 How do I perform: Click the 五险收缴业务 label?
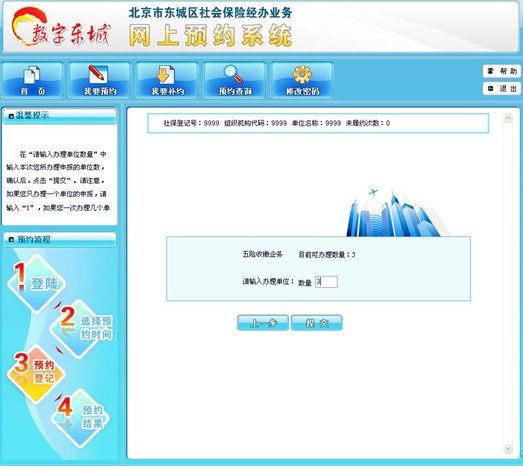(x=263, y=254)
